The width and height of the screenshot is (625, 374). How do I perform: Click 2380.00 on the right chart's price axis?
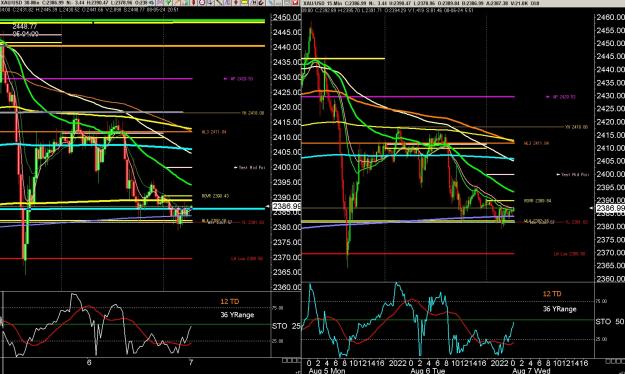[610, 226]
